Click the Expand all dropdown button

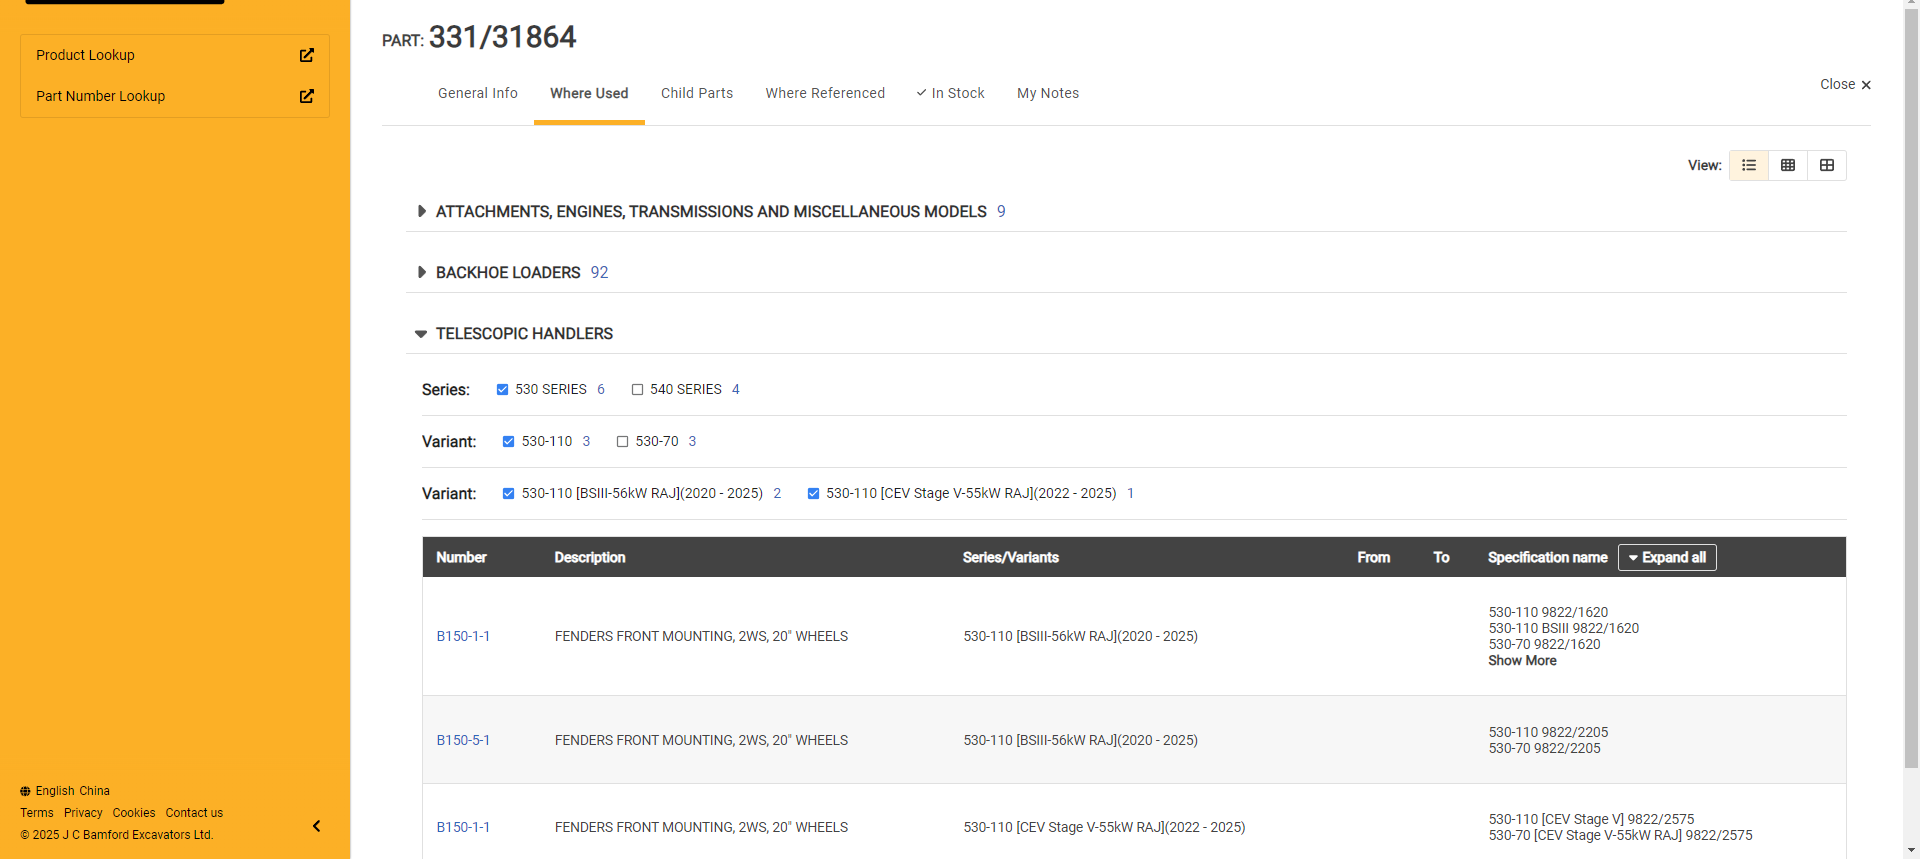pyautogui.click(x=1667, y=558)
